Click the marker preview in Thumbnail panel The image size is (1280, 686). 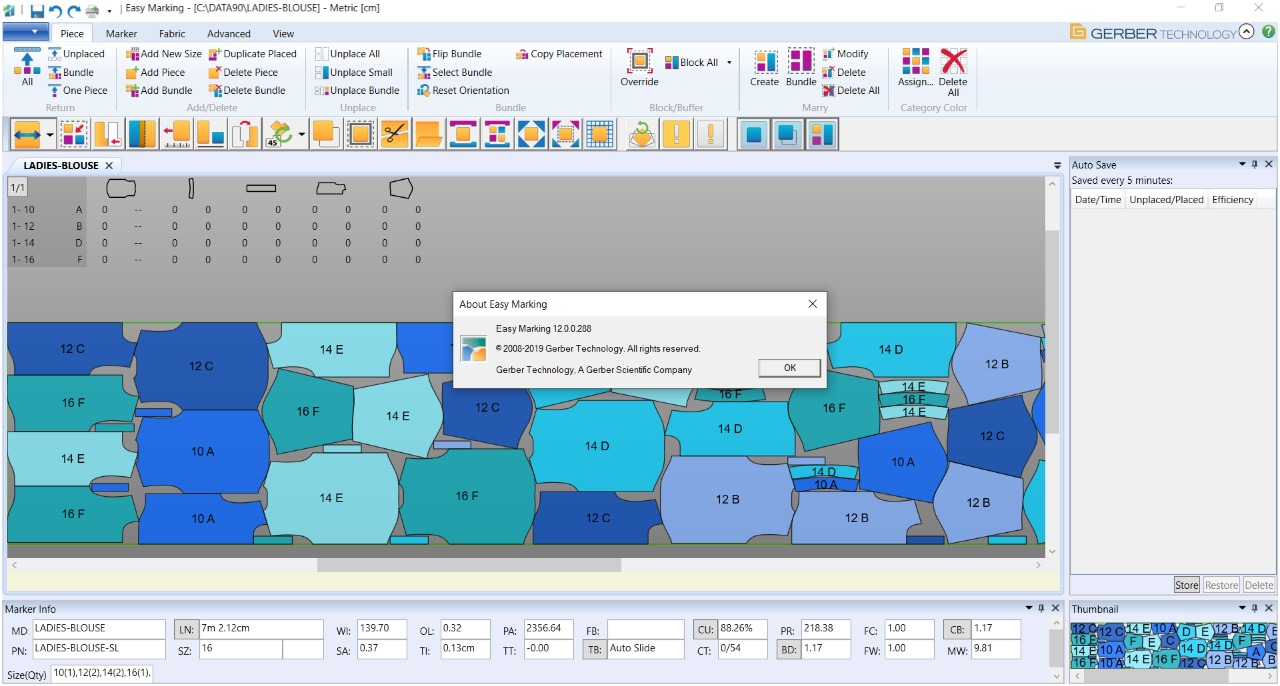[x=1173, y=645]
